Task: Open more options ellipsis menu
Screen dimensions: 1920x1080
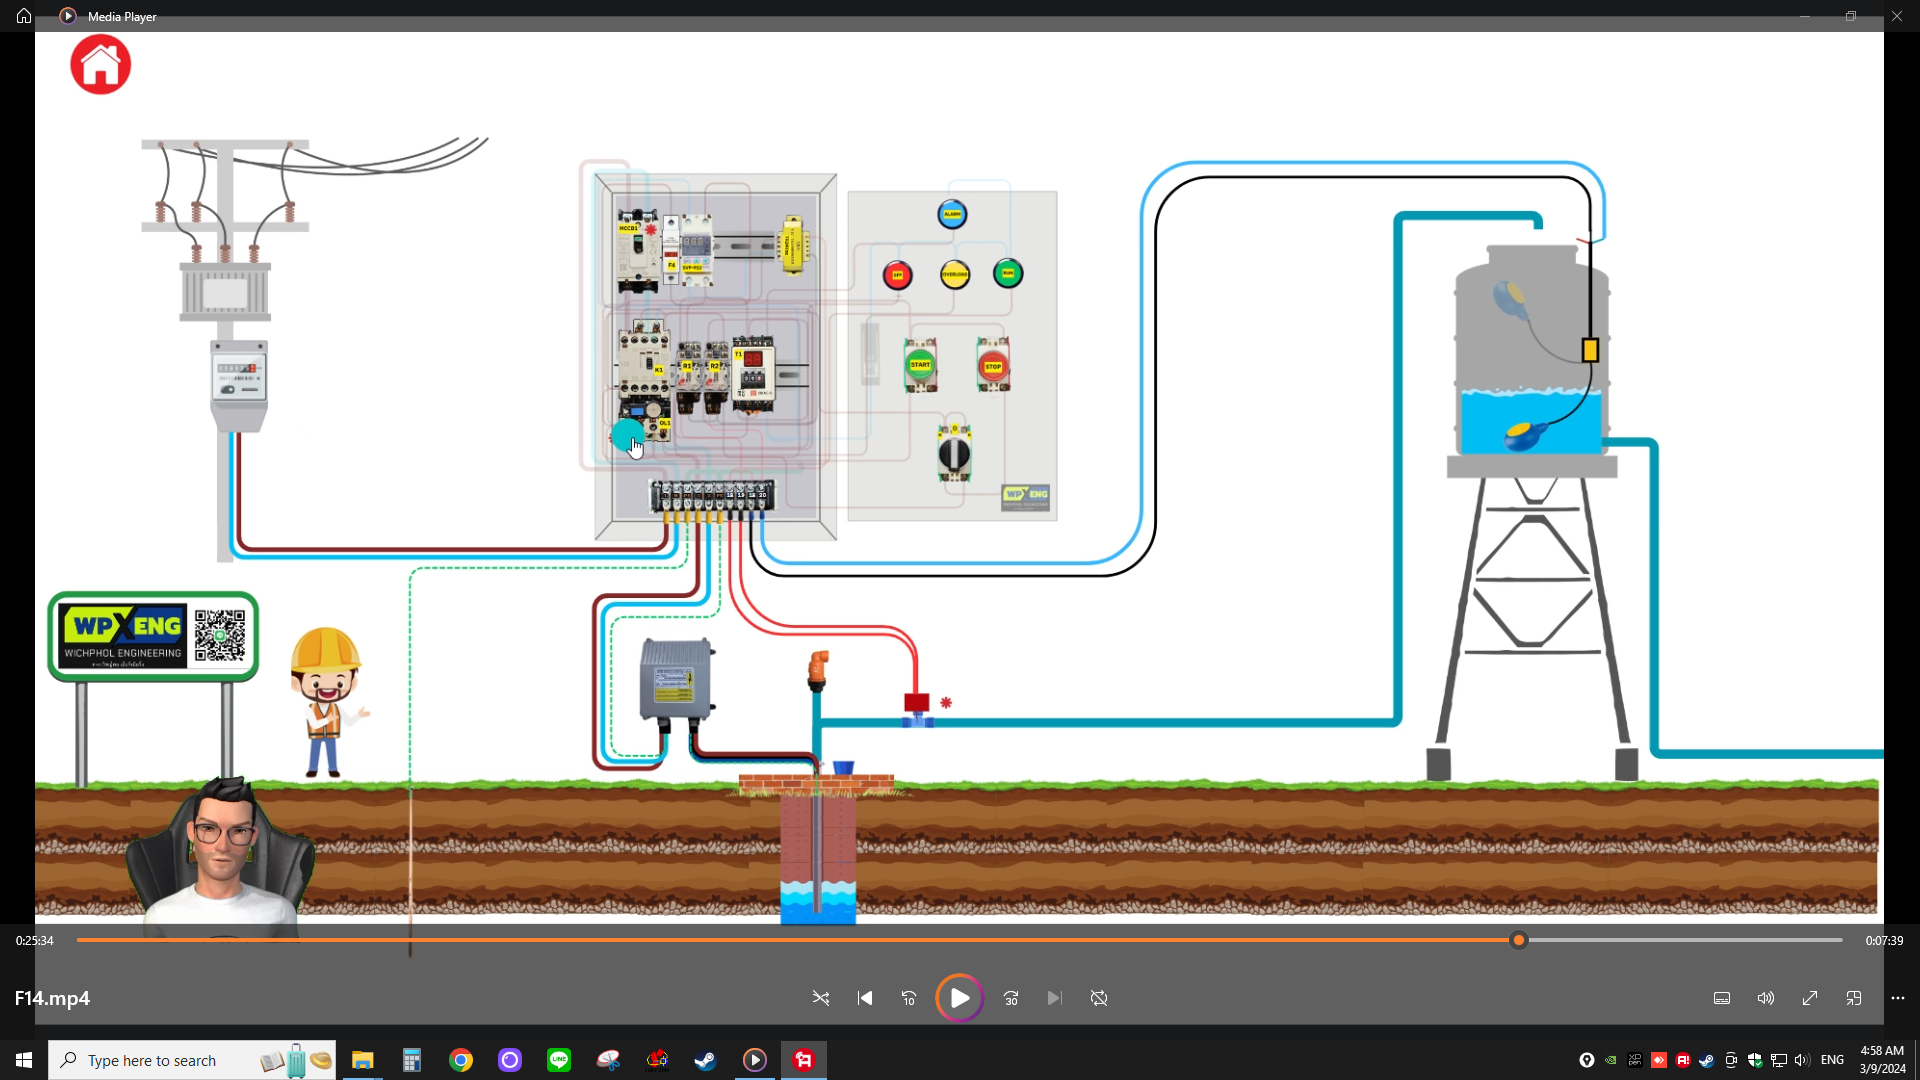Action: pos(1898,998)
